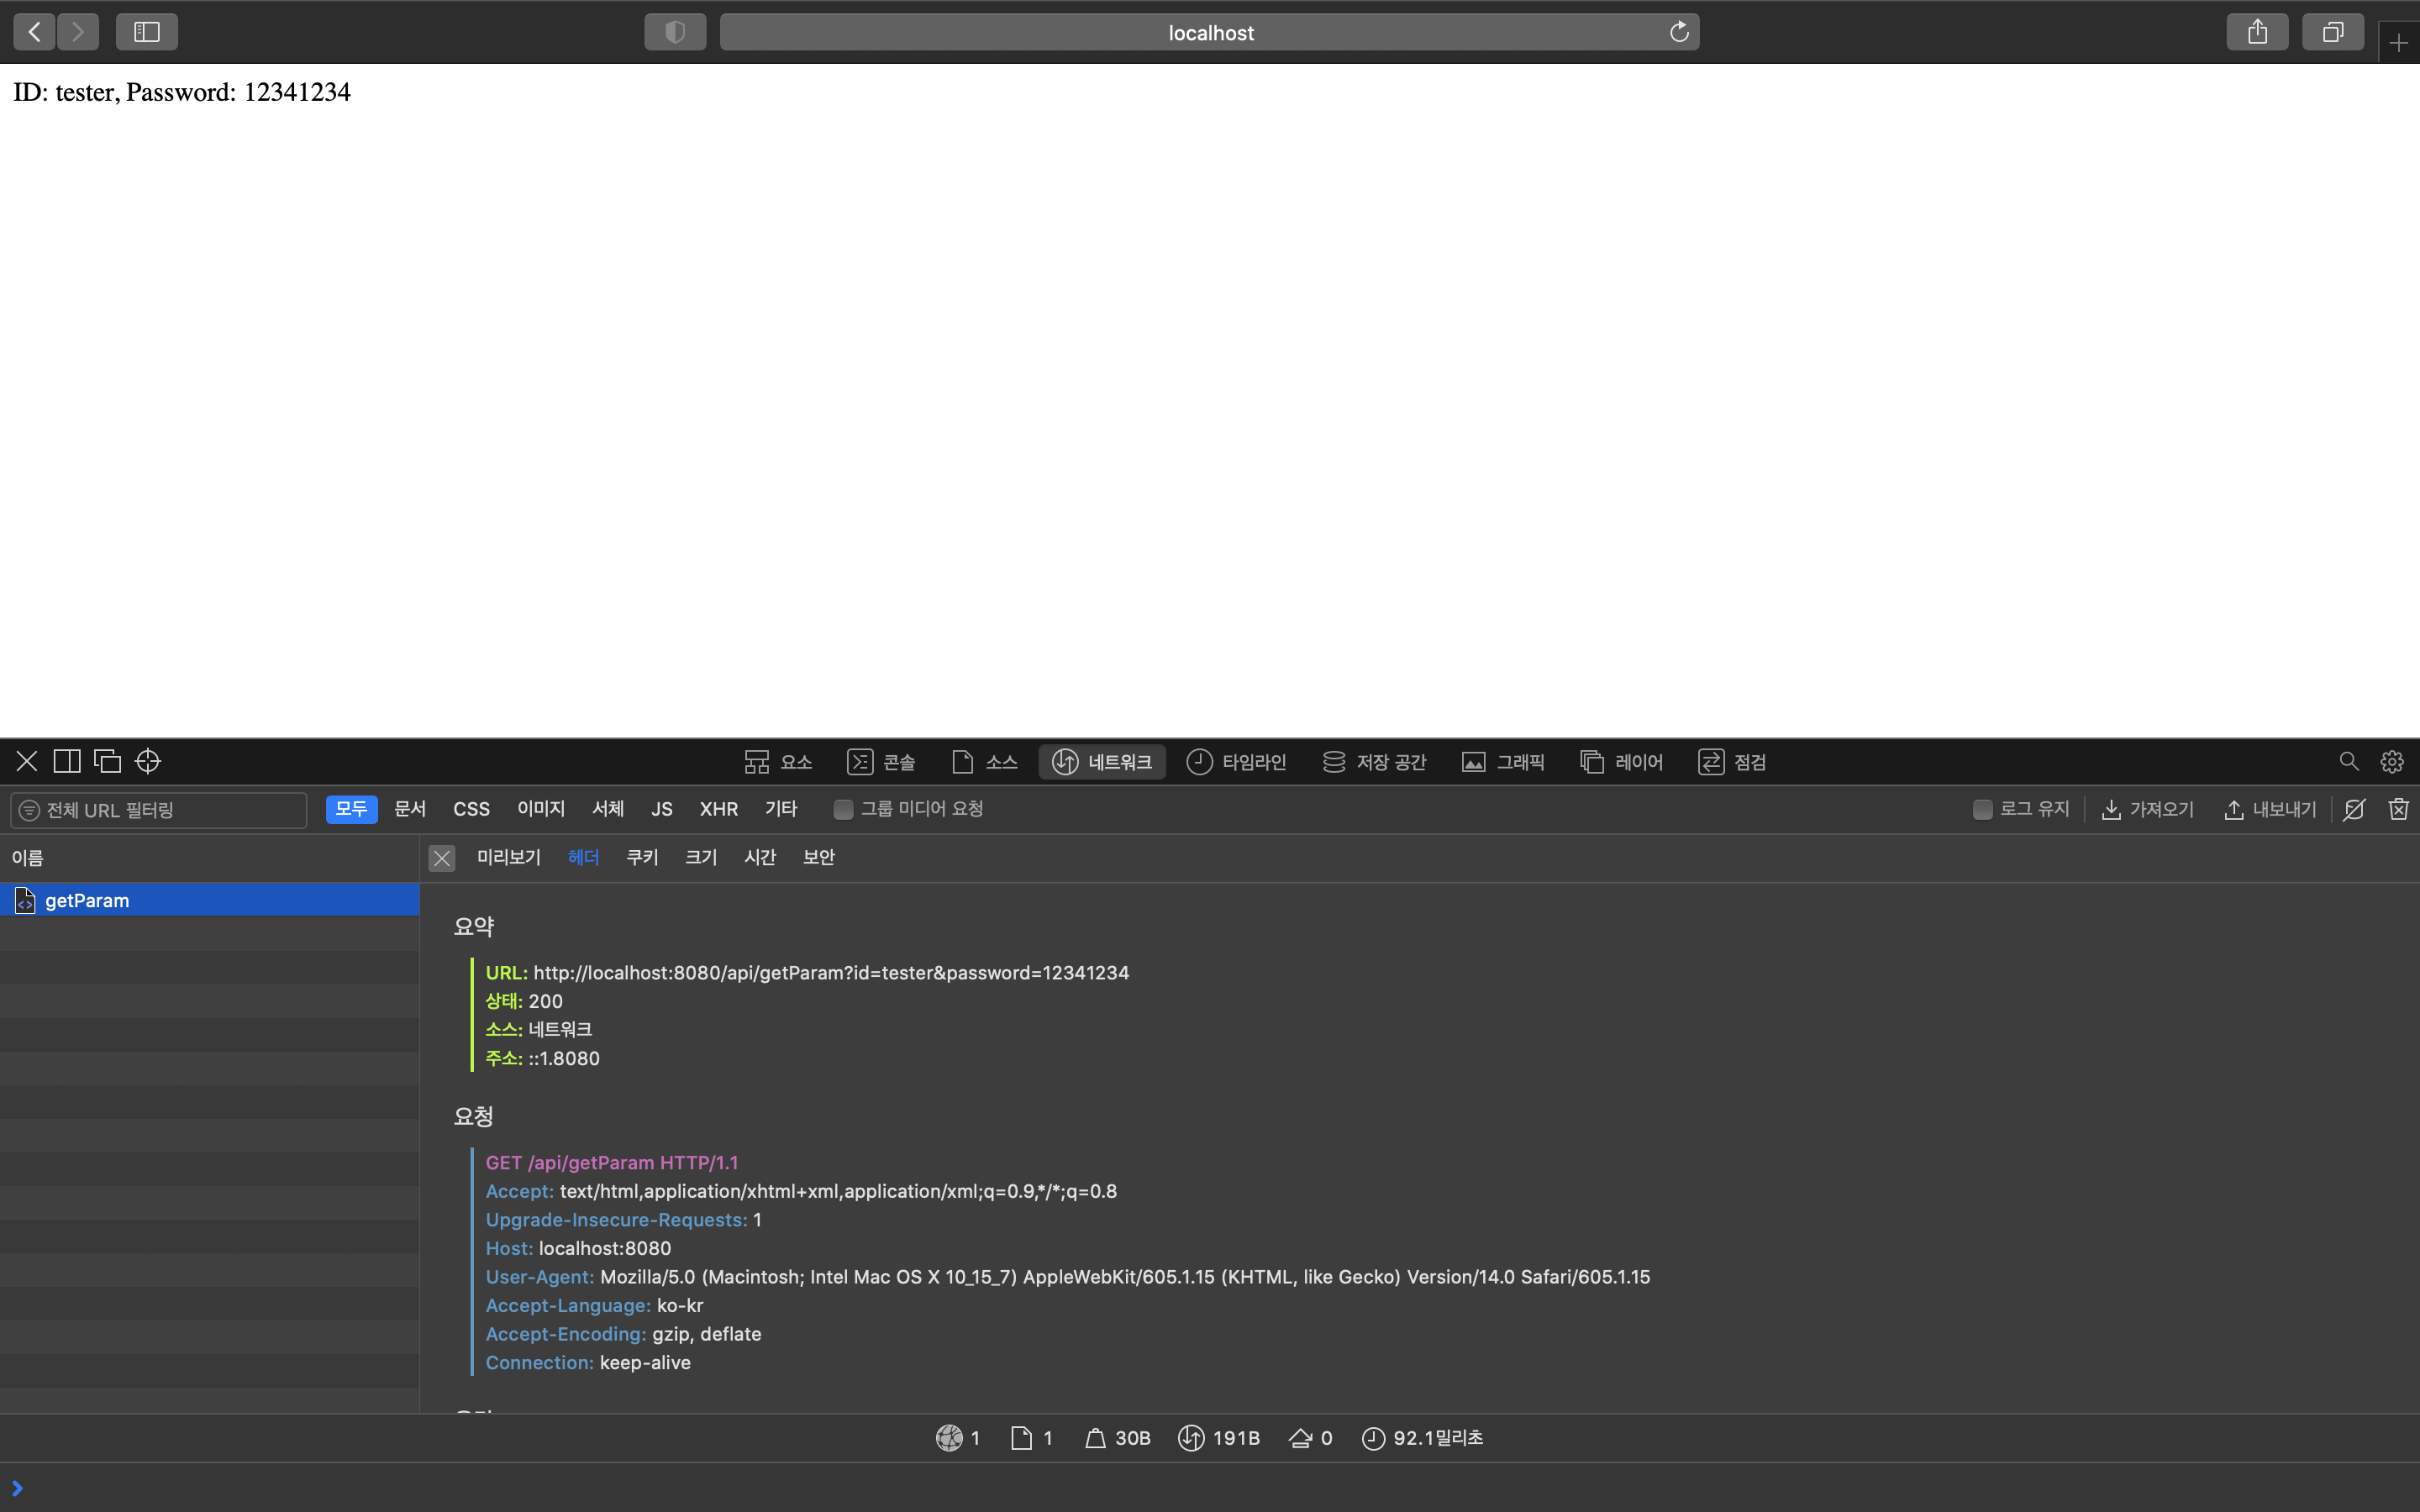The height and width of the screenshot is (1512, 2420).
Task: Filter requests by XHR
Action: pos(718,809)
